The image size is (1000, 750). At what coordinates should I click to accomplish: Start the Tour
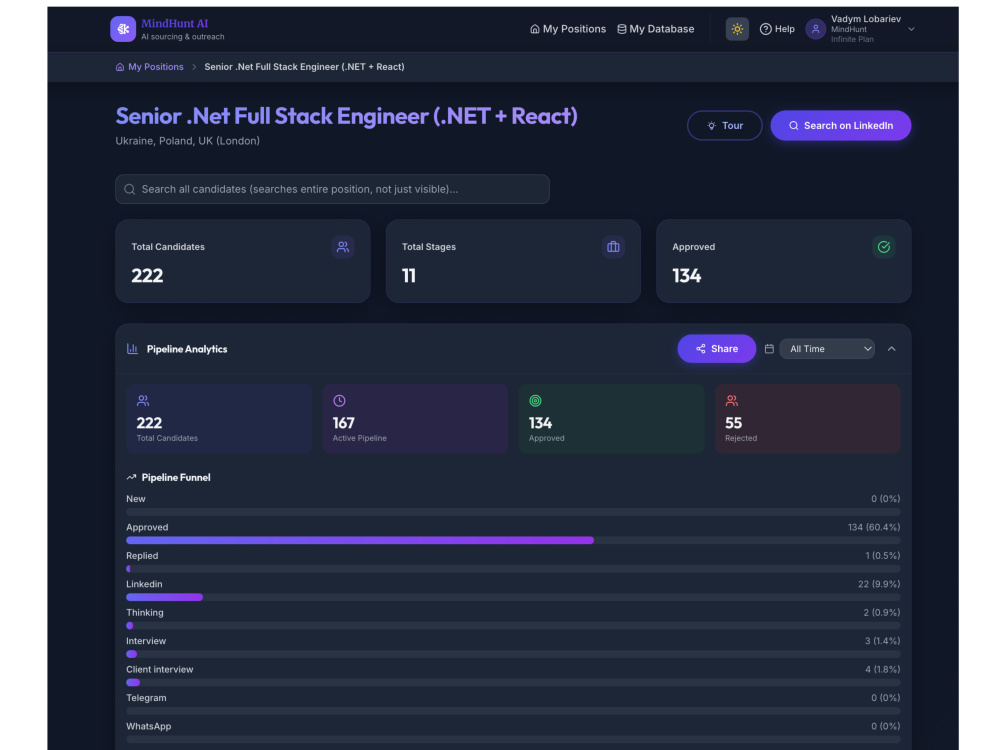coord(724,126)
